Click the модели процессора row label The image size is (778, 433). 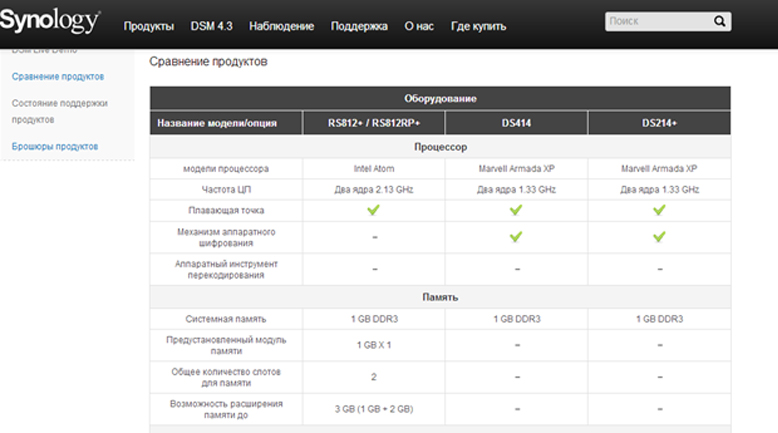click(226, 169)
